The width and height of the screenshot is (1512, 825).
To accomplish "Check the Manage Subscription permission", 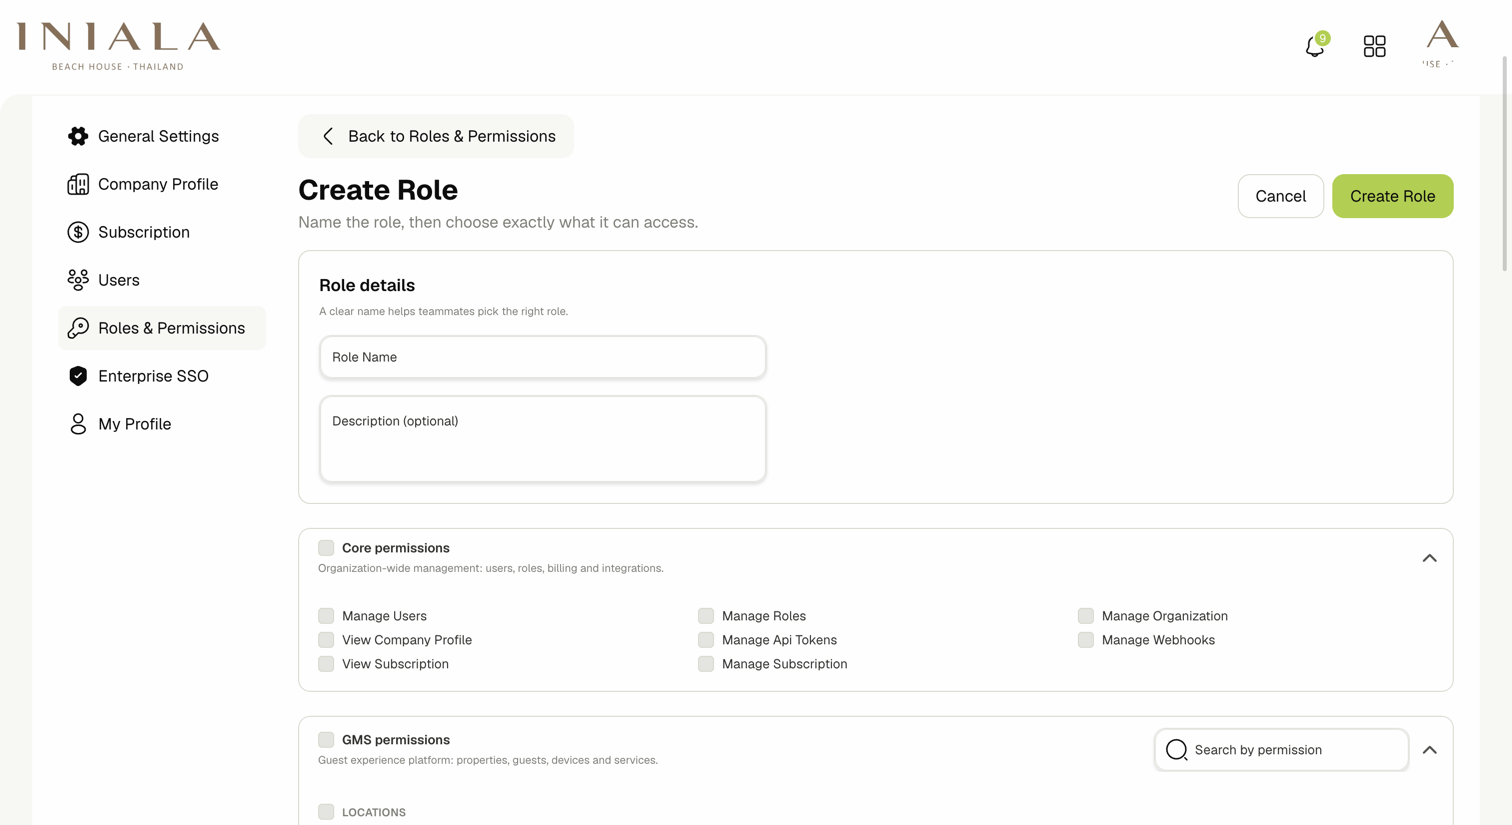I will [706, 664].
